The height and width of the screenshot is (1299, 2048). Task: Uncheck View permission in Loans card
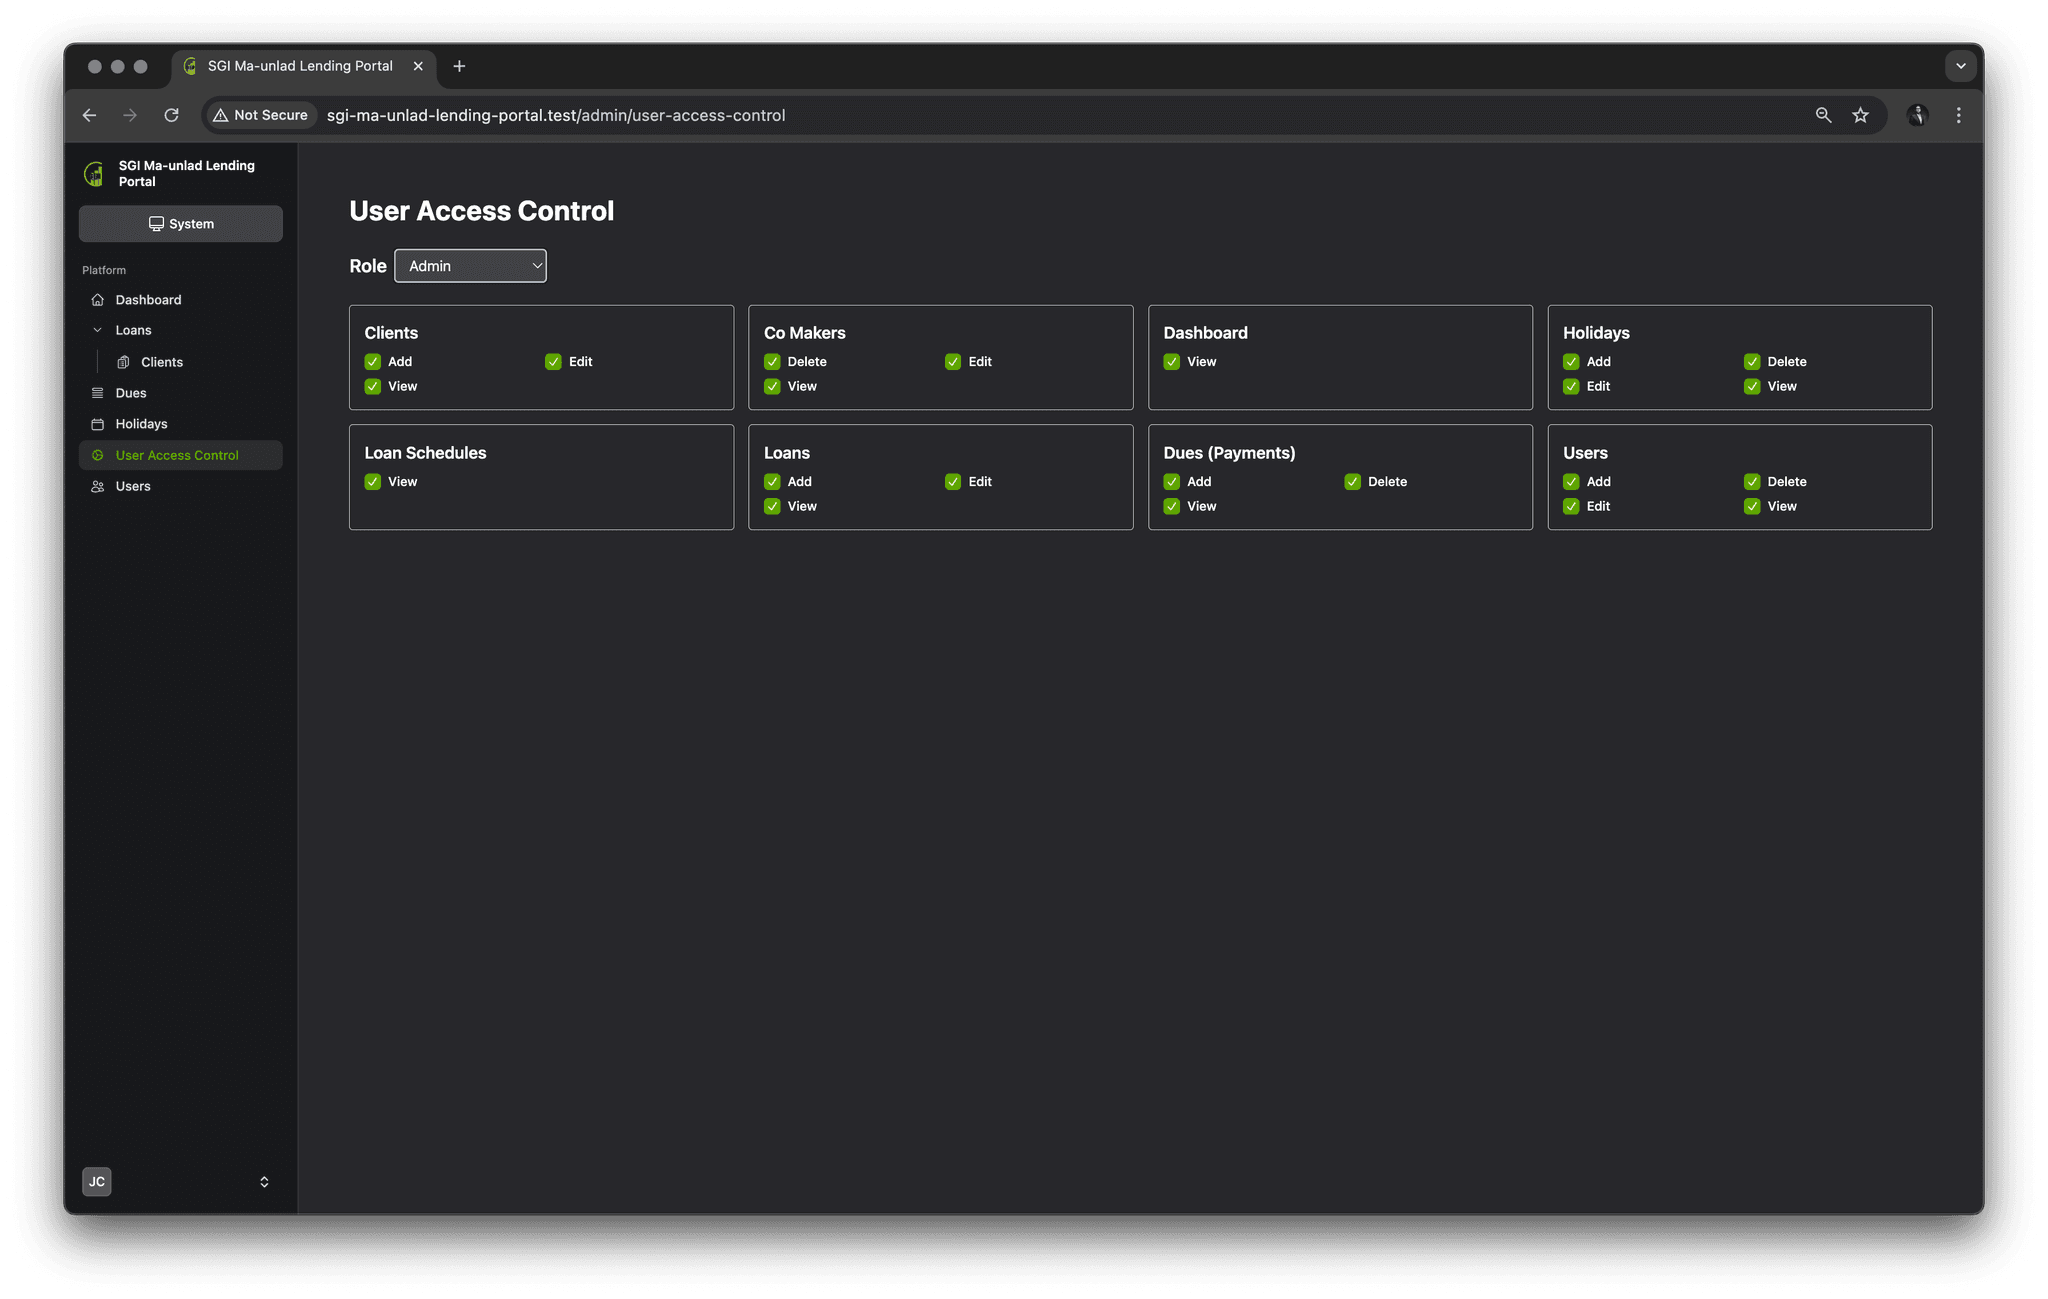click(772, 506)
